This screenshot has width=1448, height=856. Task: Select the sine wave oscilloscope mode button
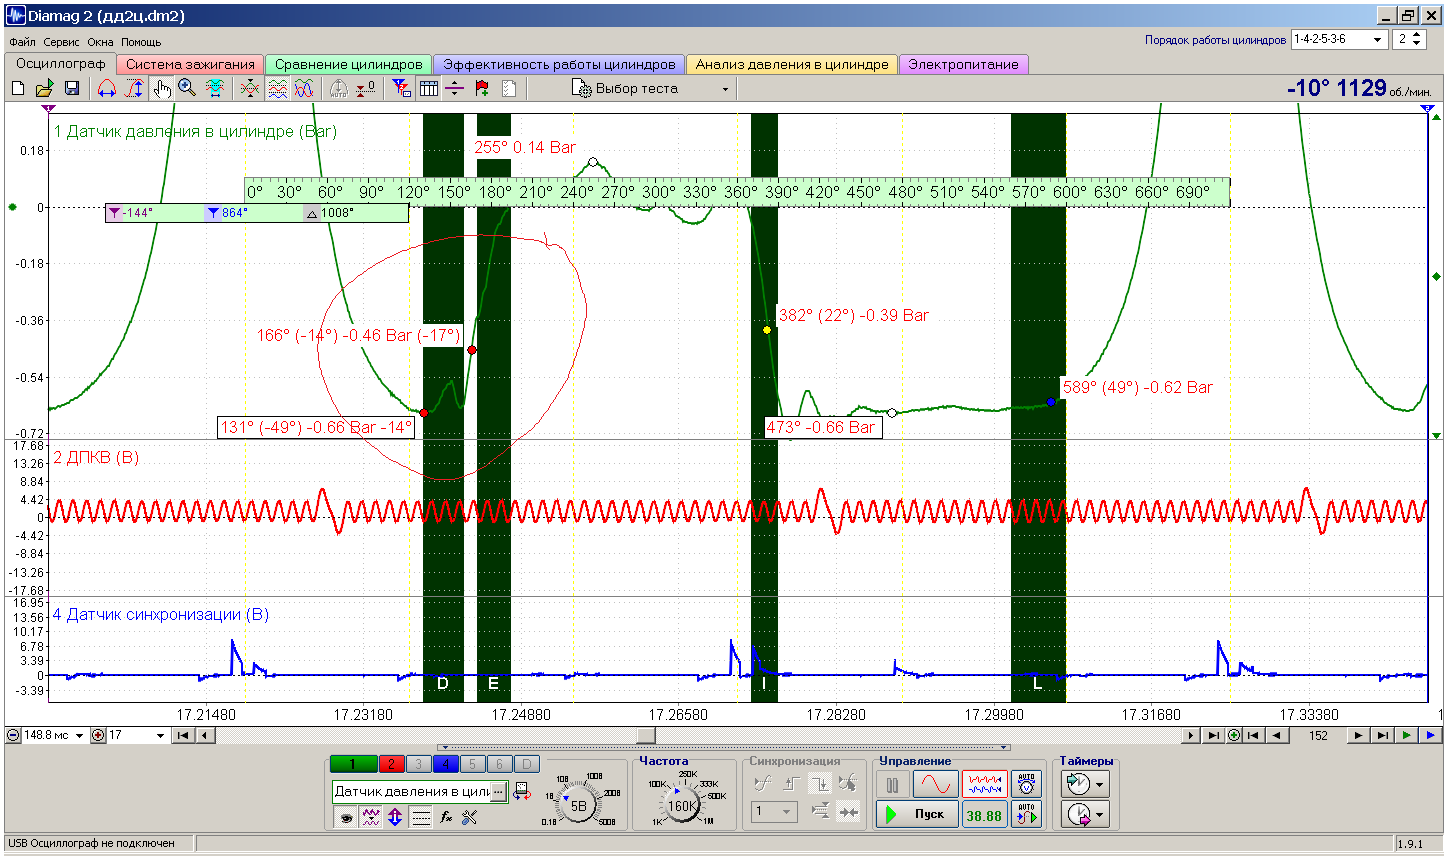point(936,784)
